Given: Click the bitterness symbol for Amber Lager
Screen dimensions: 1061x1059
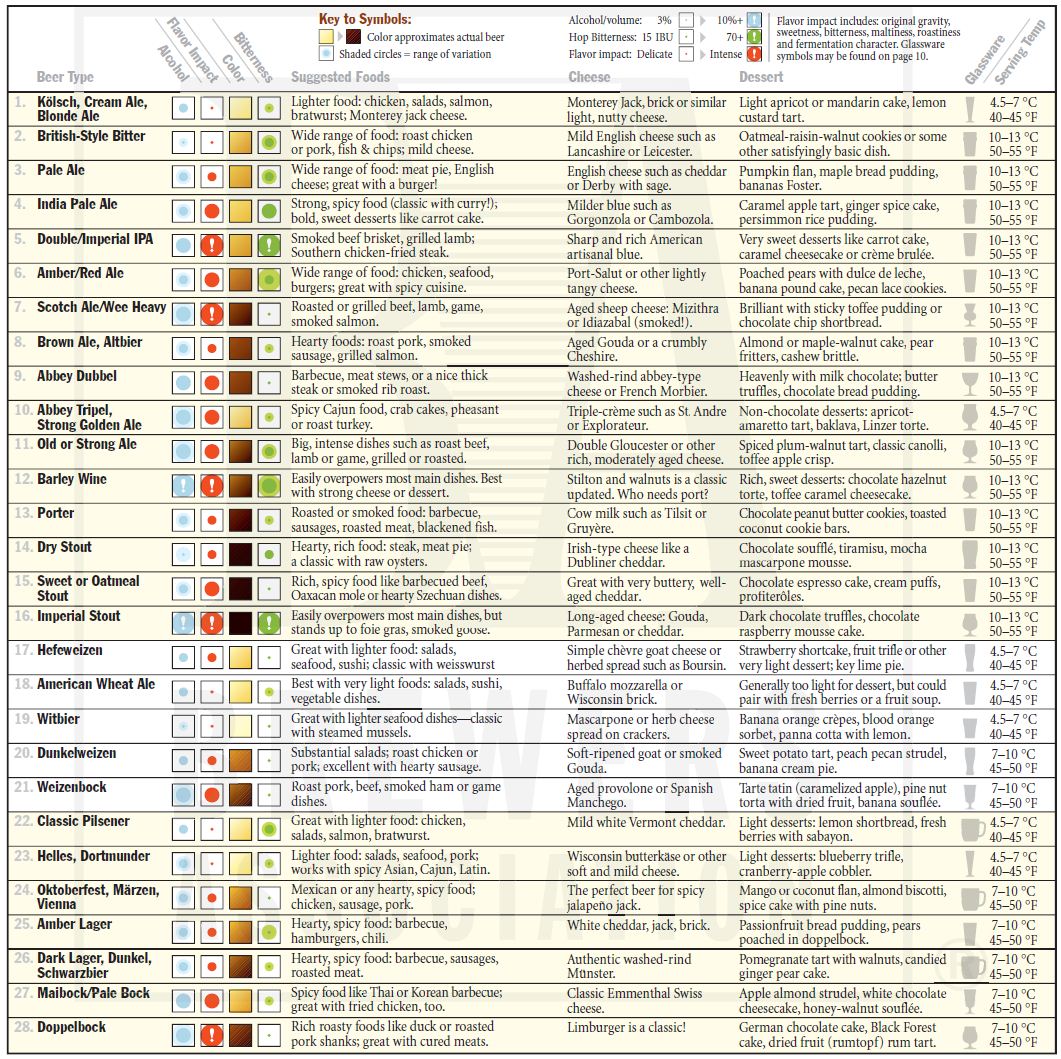Looking at the screenshot, I should click(269, 932).
